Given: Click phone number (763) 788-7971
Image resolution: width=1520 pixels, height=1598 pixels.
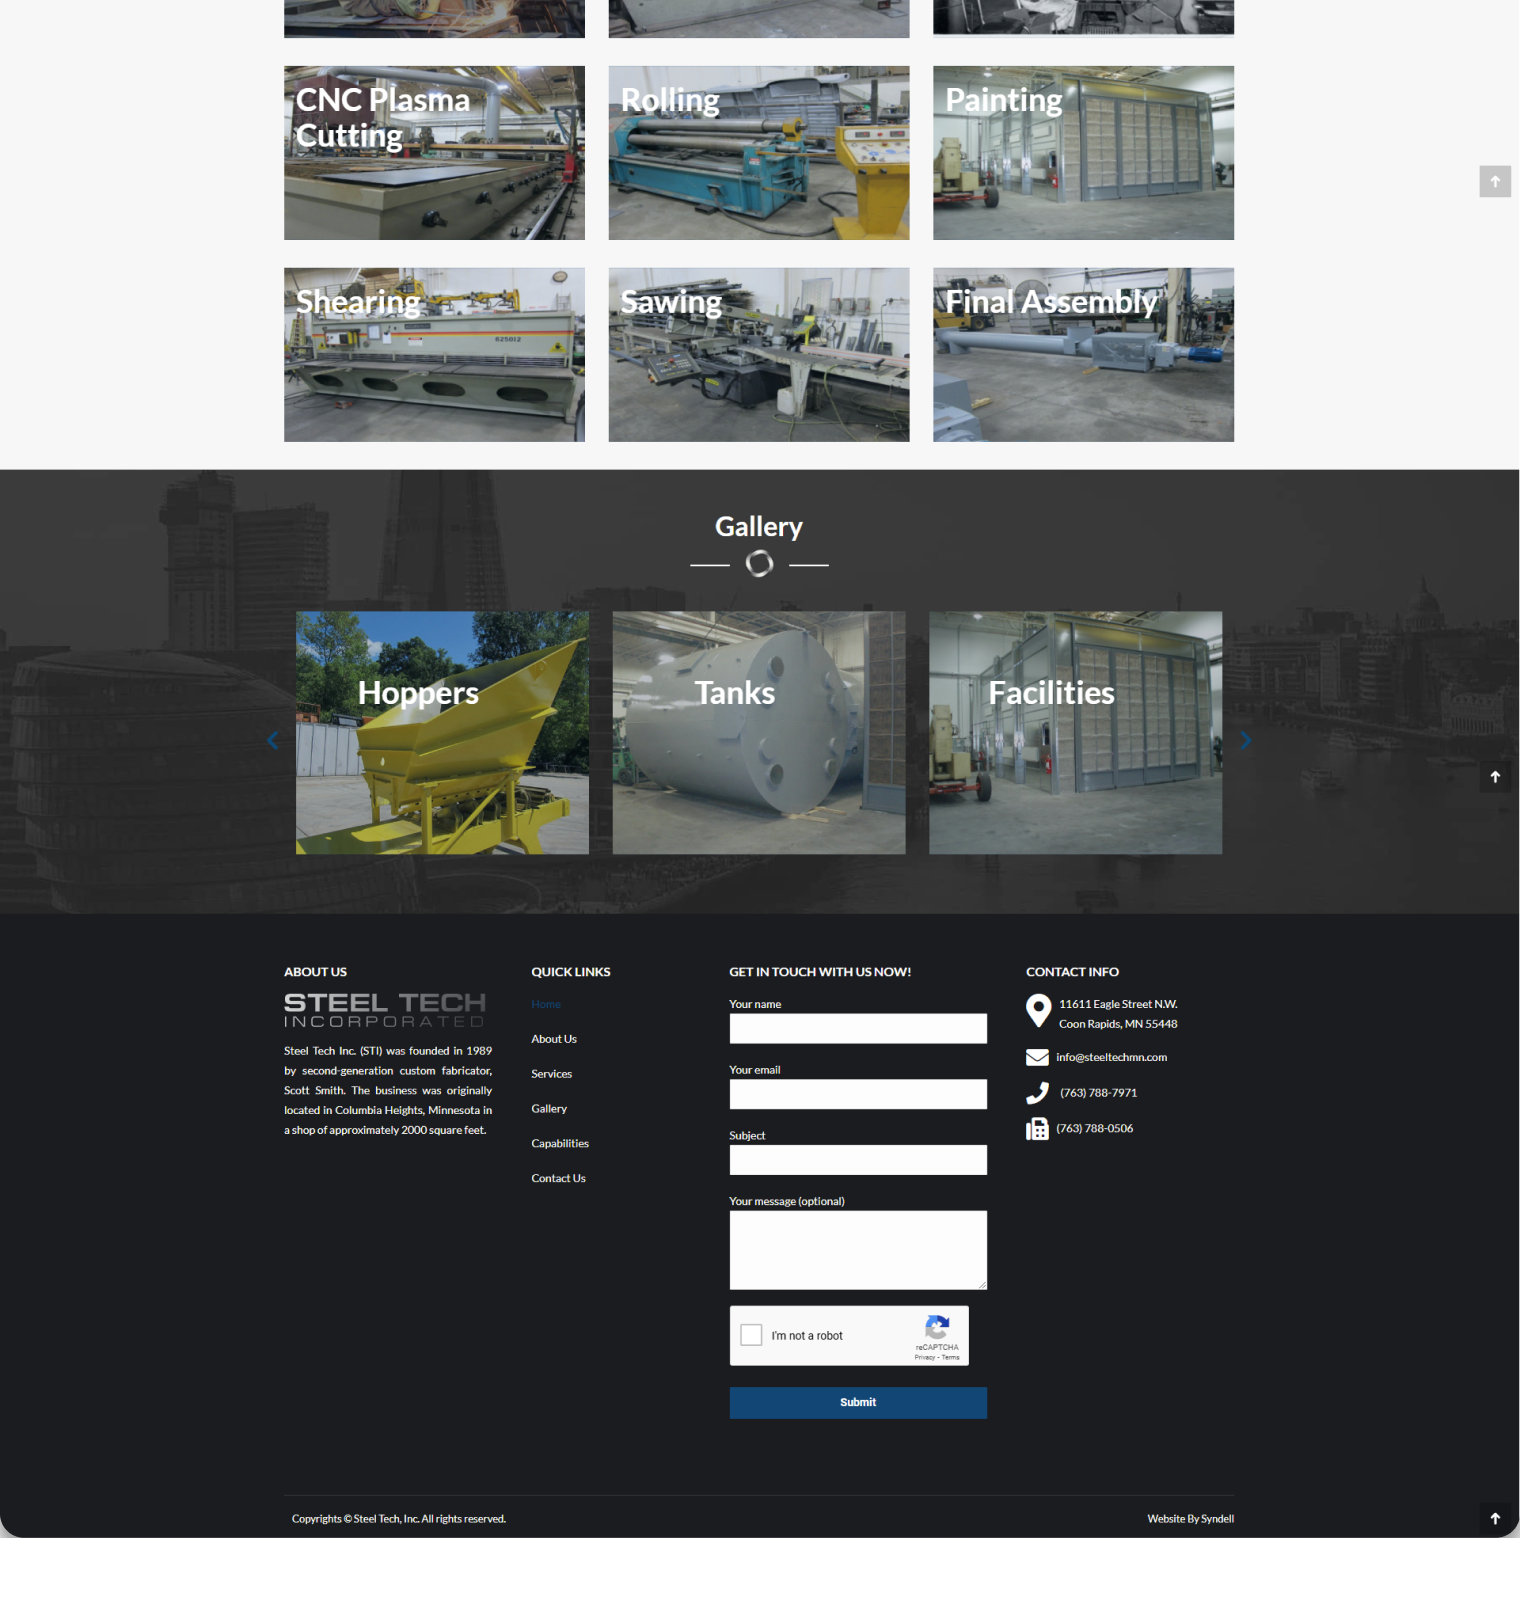Looking at the screenshot, I should tap(1098, 1093).
